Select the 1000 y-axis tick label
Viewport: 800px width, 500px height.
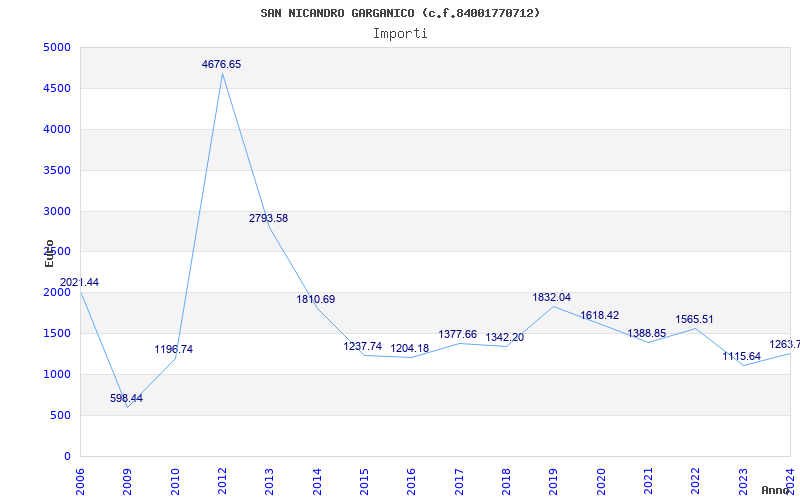(57, 374)
